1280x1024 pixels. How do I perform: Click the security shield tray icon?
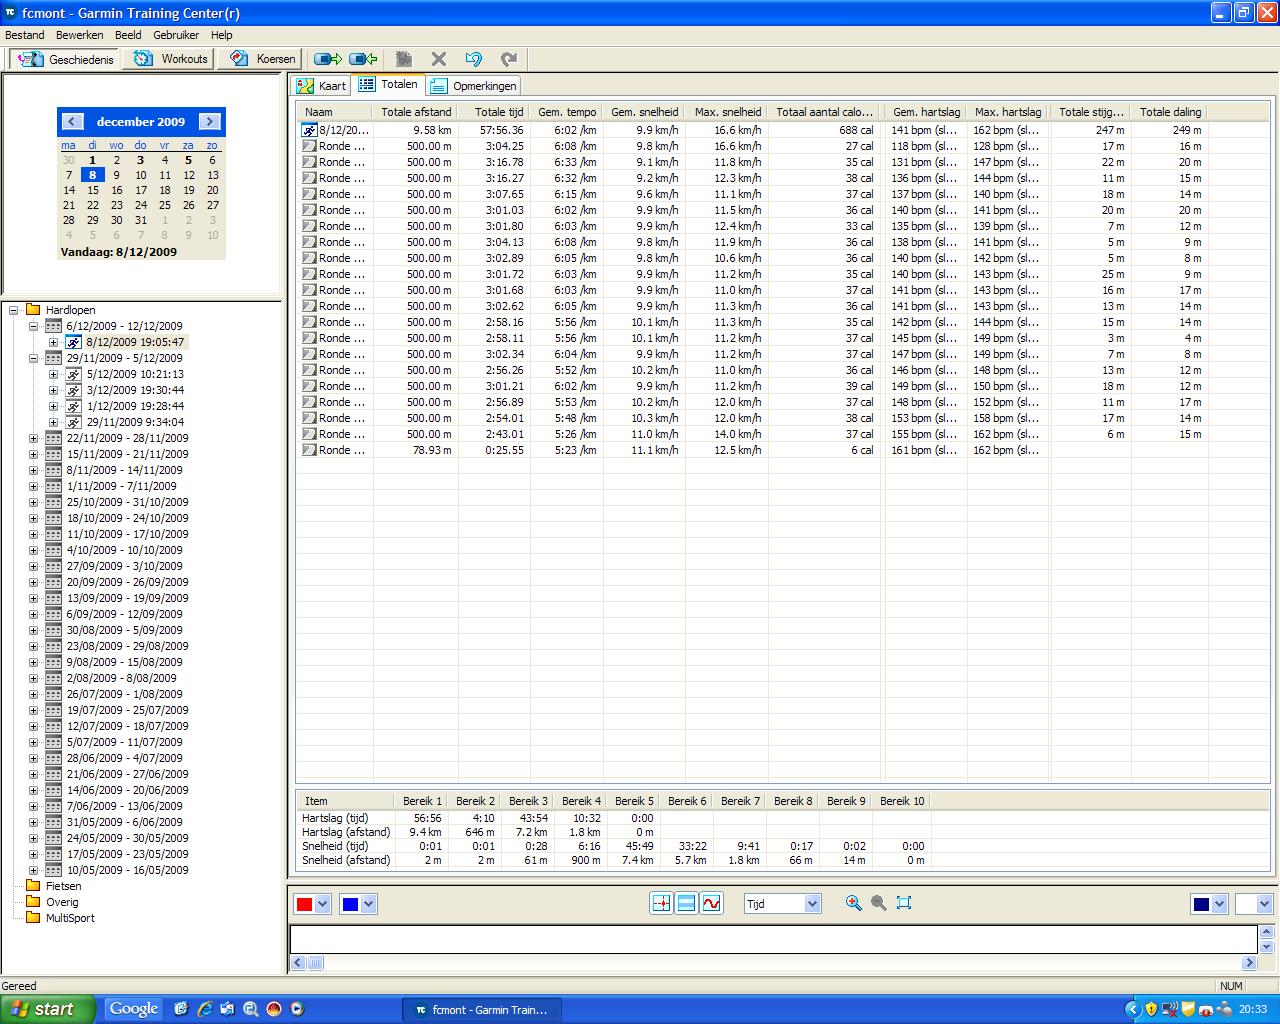pyautogui.click(x=1151, y=1010)
